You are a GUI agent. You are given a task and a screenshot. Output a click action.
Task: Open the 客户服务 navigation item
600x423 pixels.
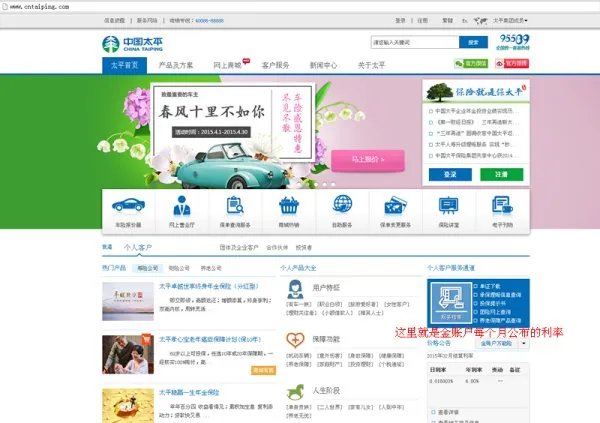[x=276, y=65]
